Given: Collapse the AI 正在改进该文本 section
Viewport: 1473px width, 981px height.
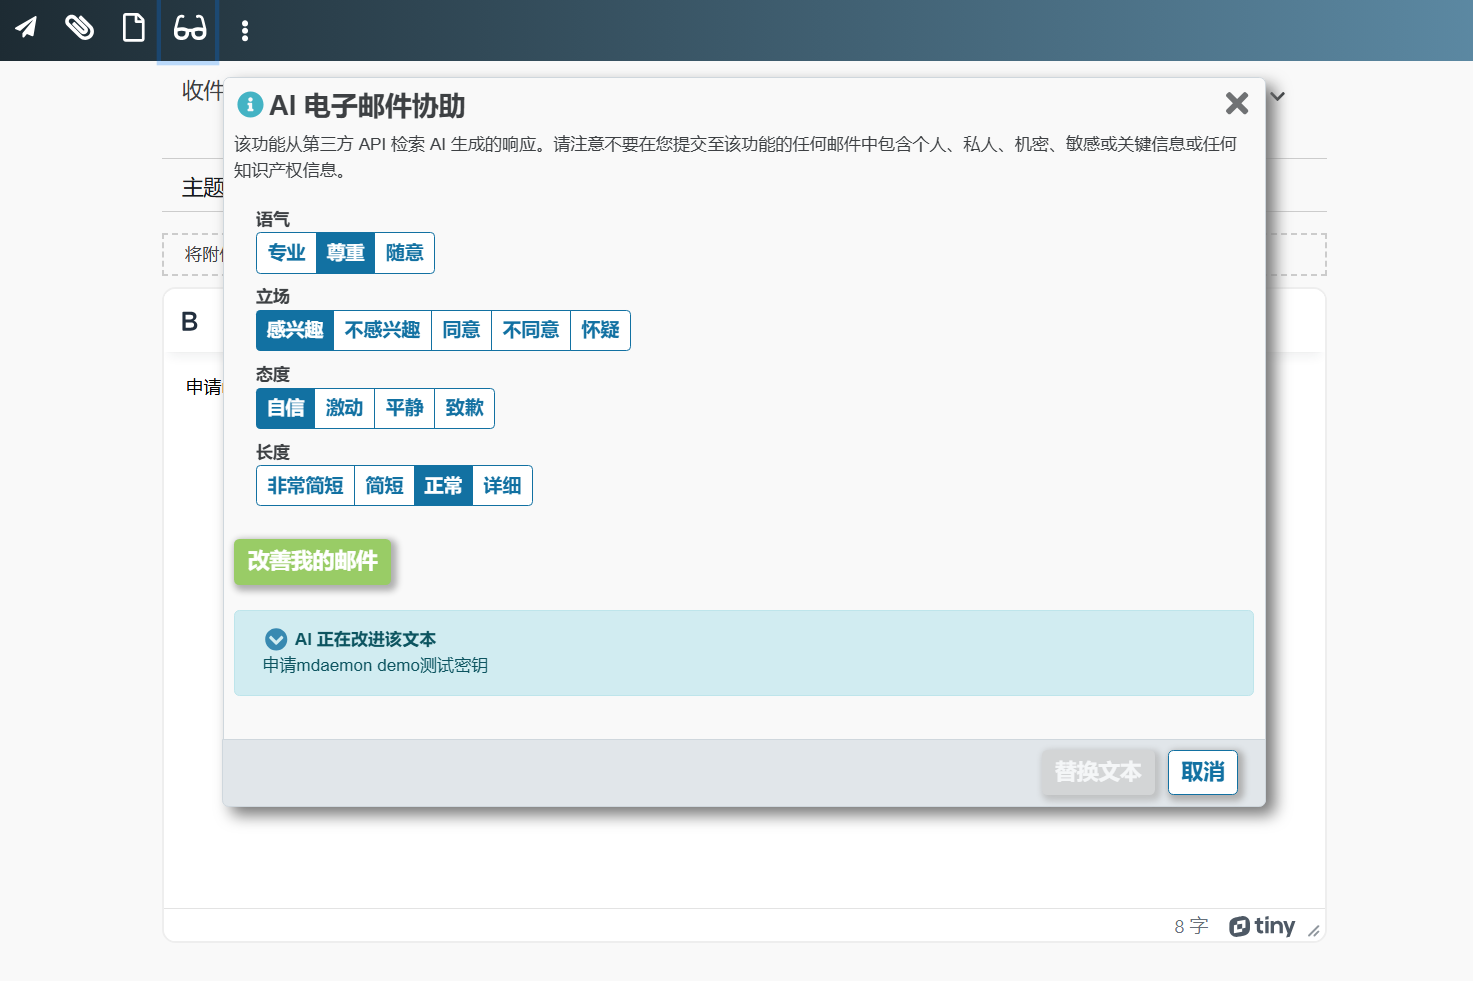Looking at the screenshot, I should [276, 639].
